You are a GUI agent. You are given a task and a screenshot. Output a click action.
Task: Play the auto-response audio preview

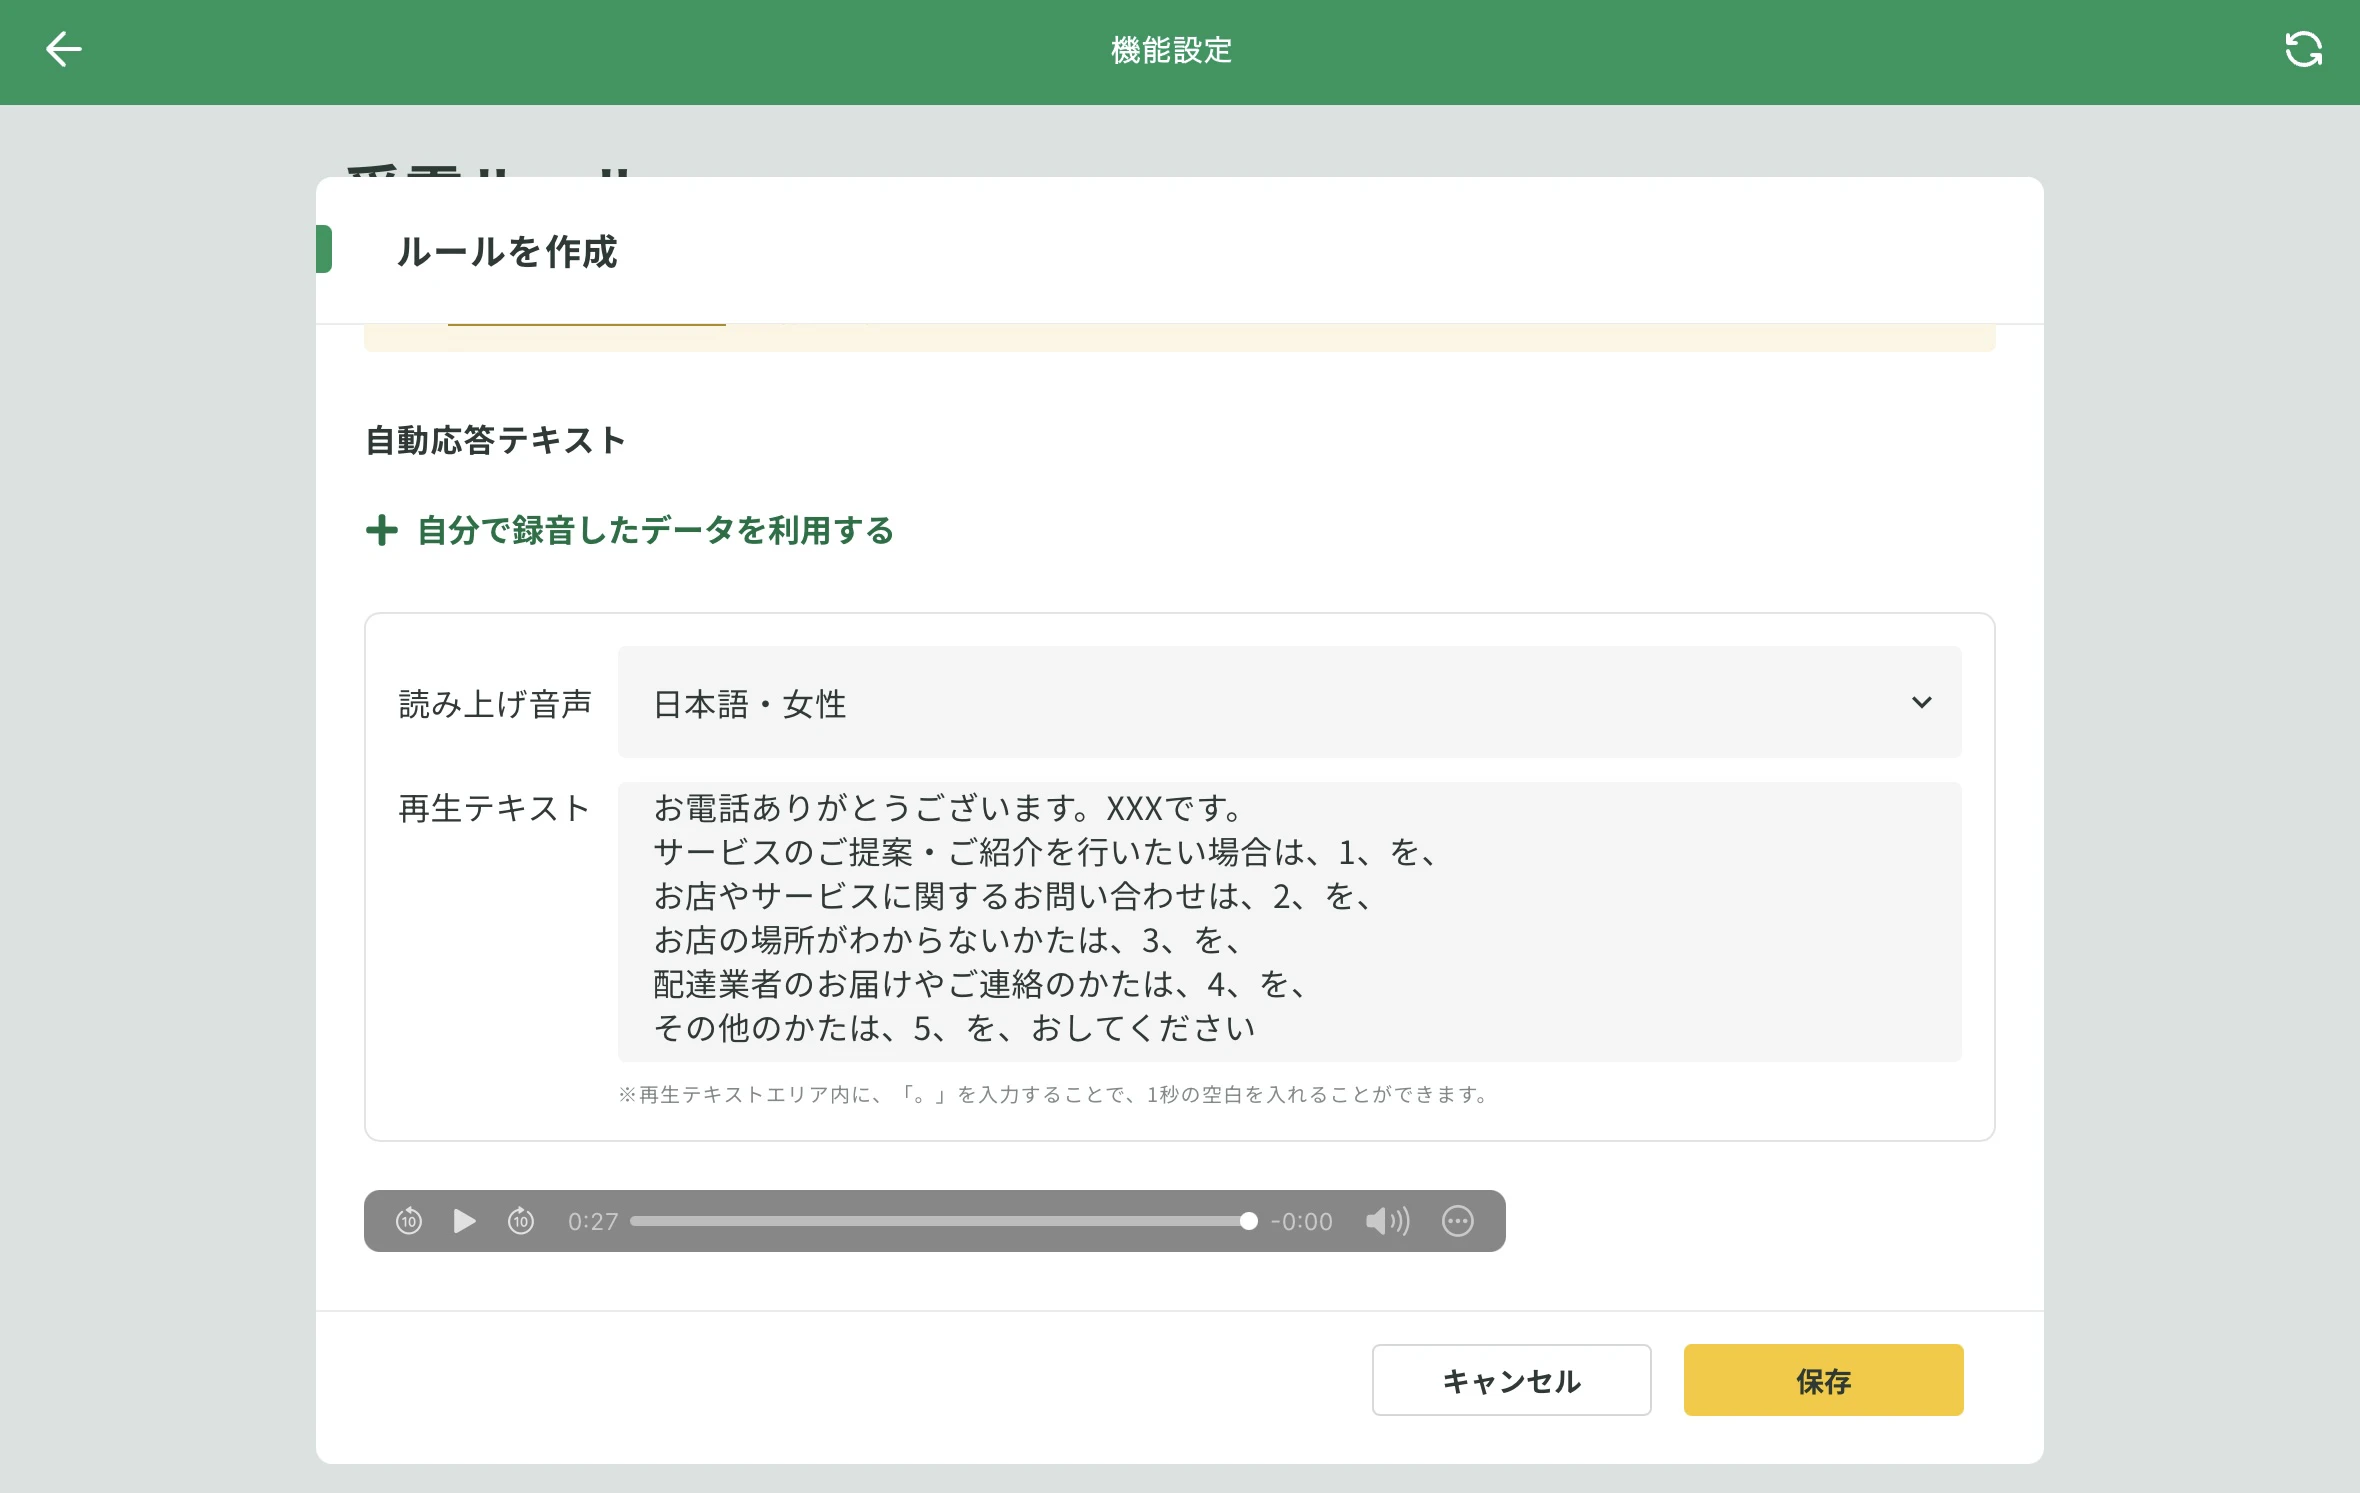tap(464, 1221)
